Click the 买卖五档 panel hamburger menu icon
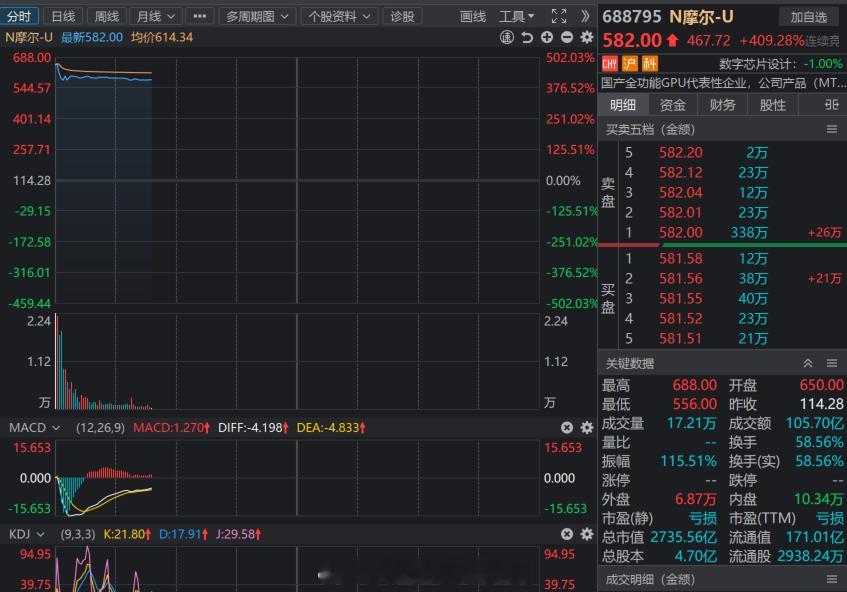Image resolution: width=847 pixels, height=592 pixels. (833, 129)
